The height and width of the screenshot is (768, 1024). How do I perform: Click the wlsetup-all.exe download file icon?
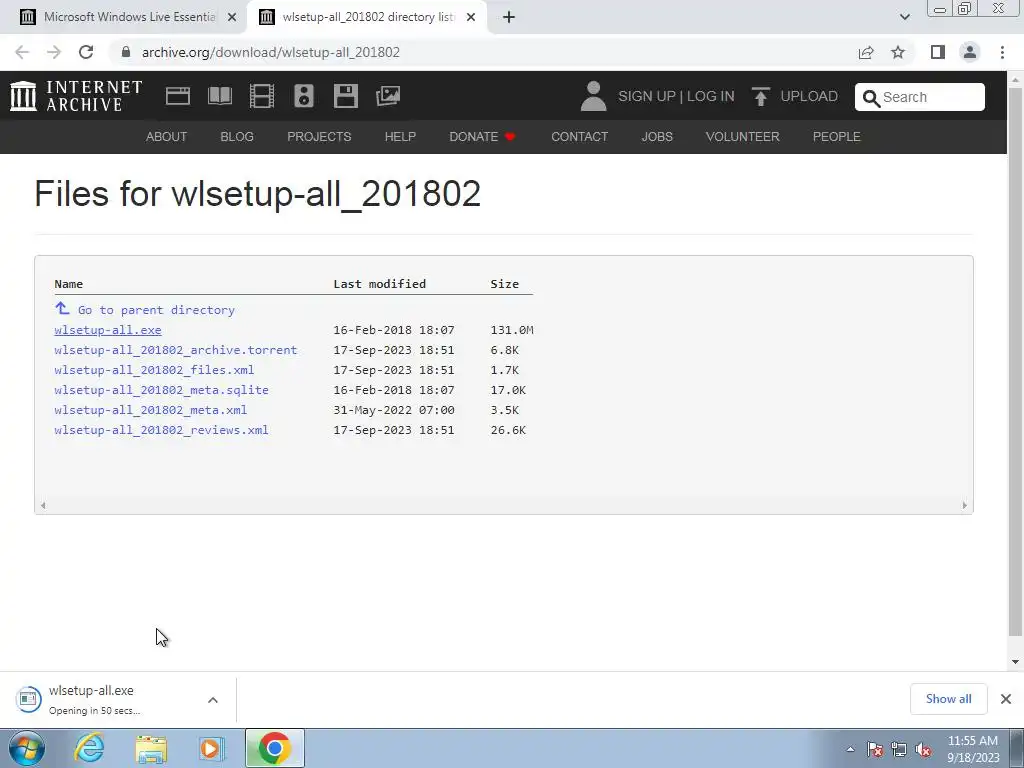coord(28,699)
